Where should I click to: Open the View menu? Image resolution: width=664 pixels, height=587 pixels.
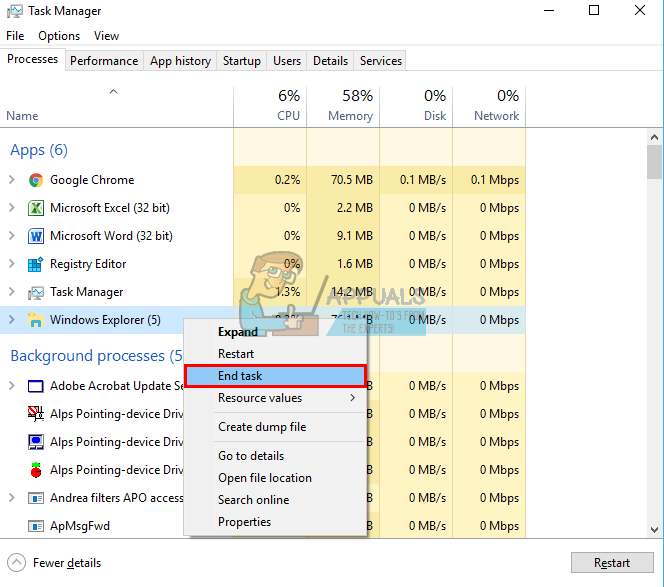pos(106,36)
